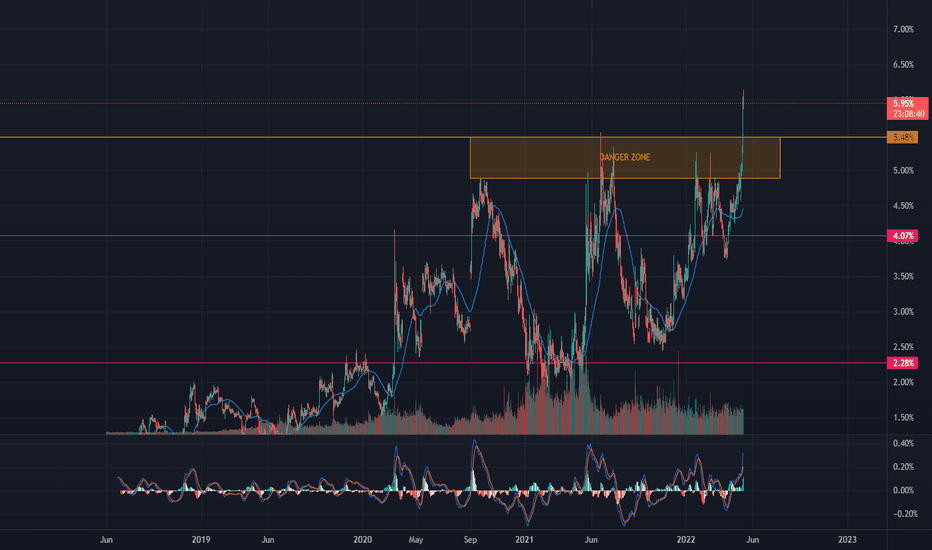Click the 4.50% price axis tick
The image size is (932, 550).
click(x=903, y=206)
